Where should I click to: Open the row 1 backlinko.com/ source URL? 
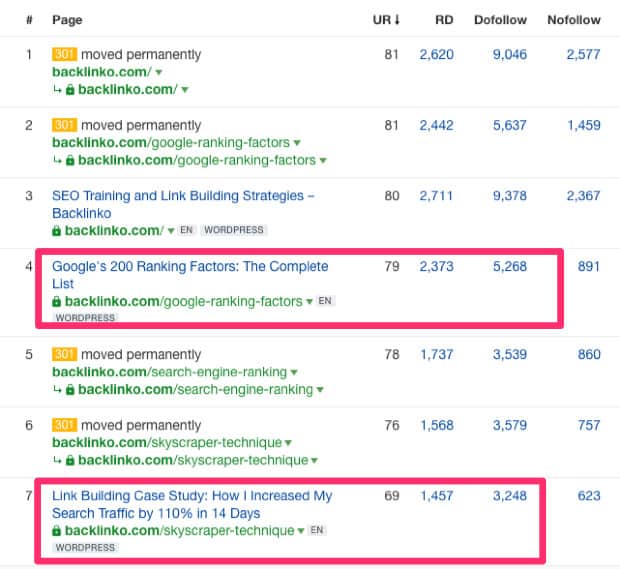click(102, 72)
